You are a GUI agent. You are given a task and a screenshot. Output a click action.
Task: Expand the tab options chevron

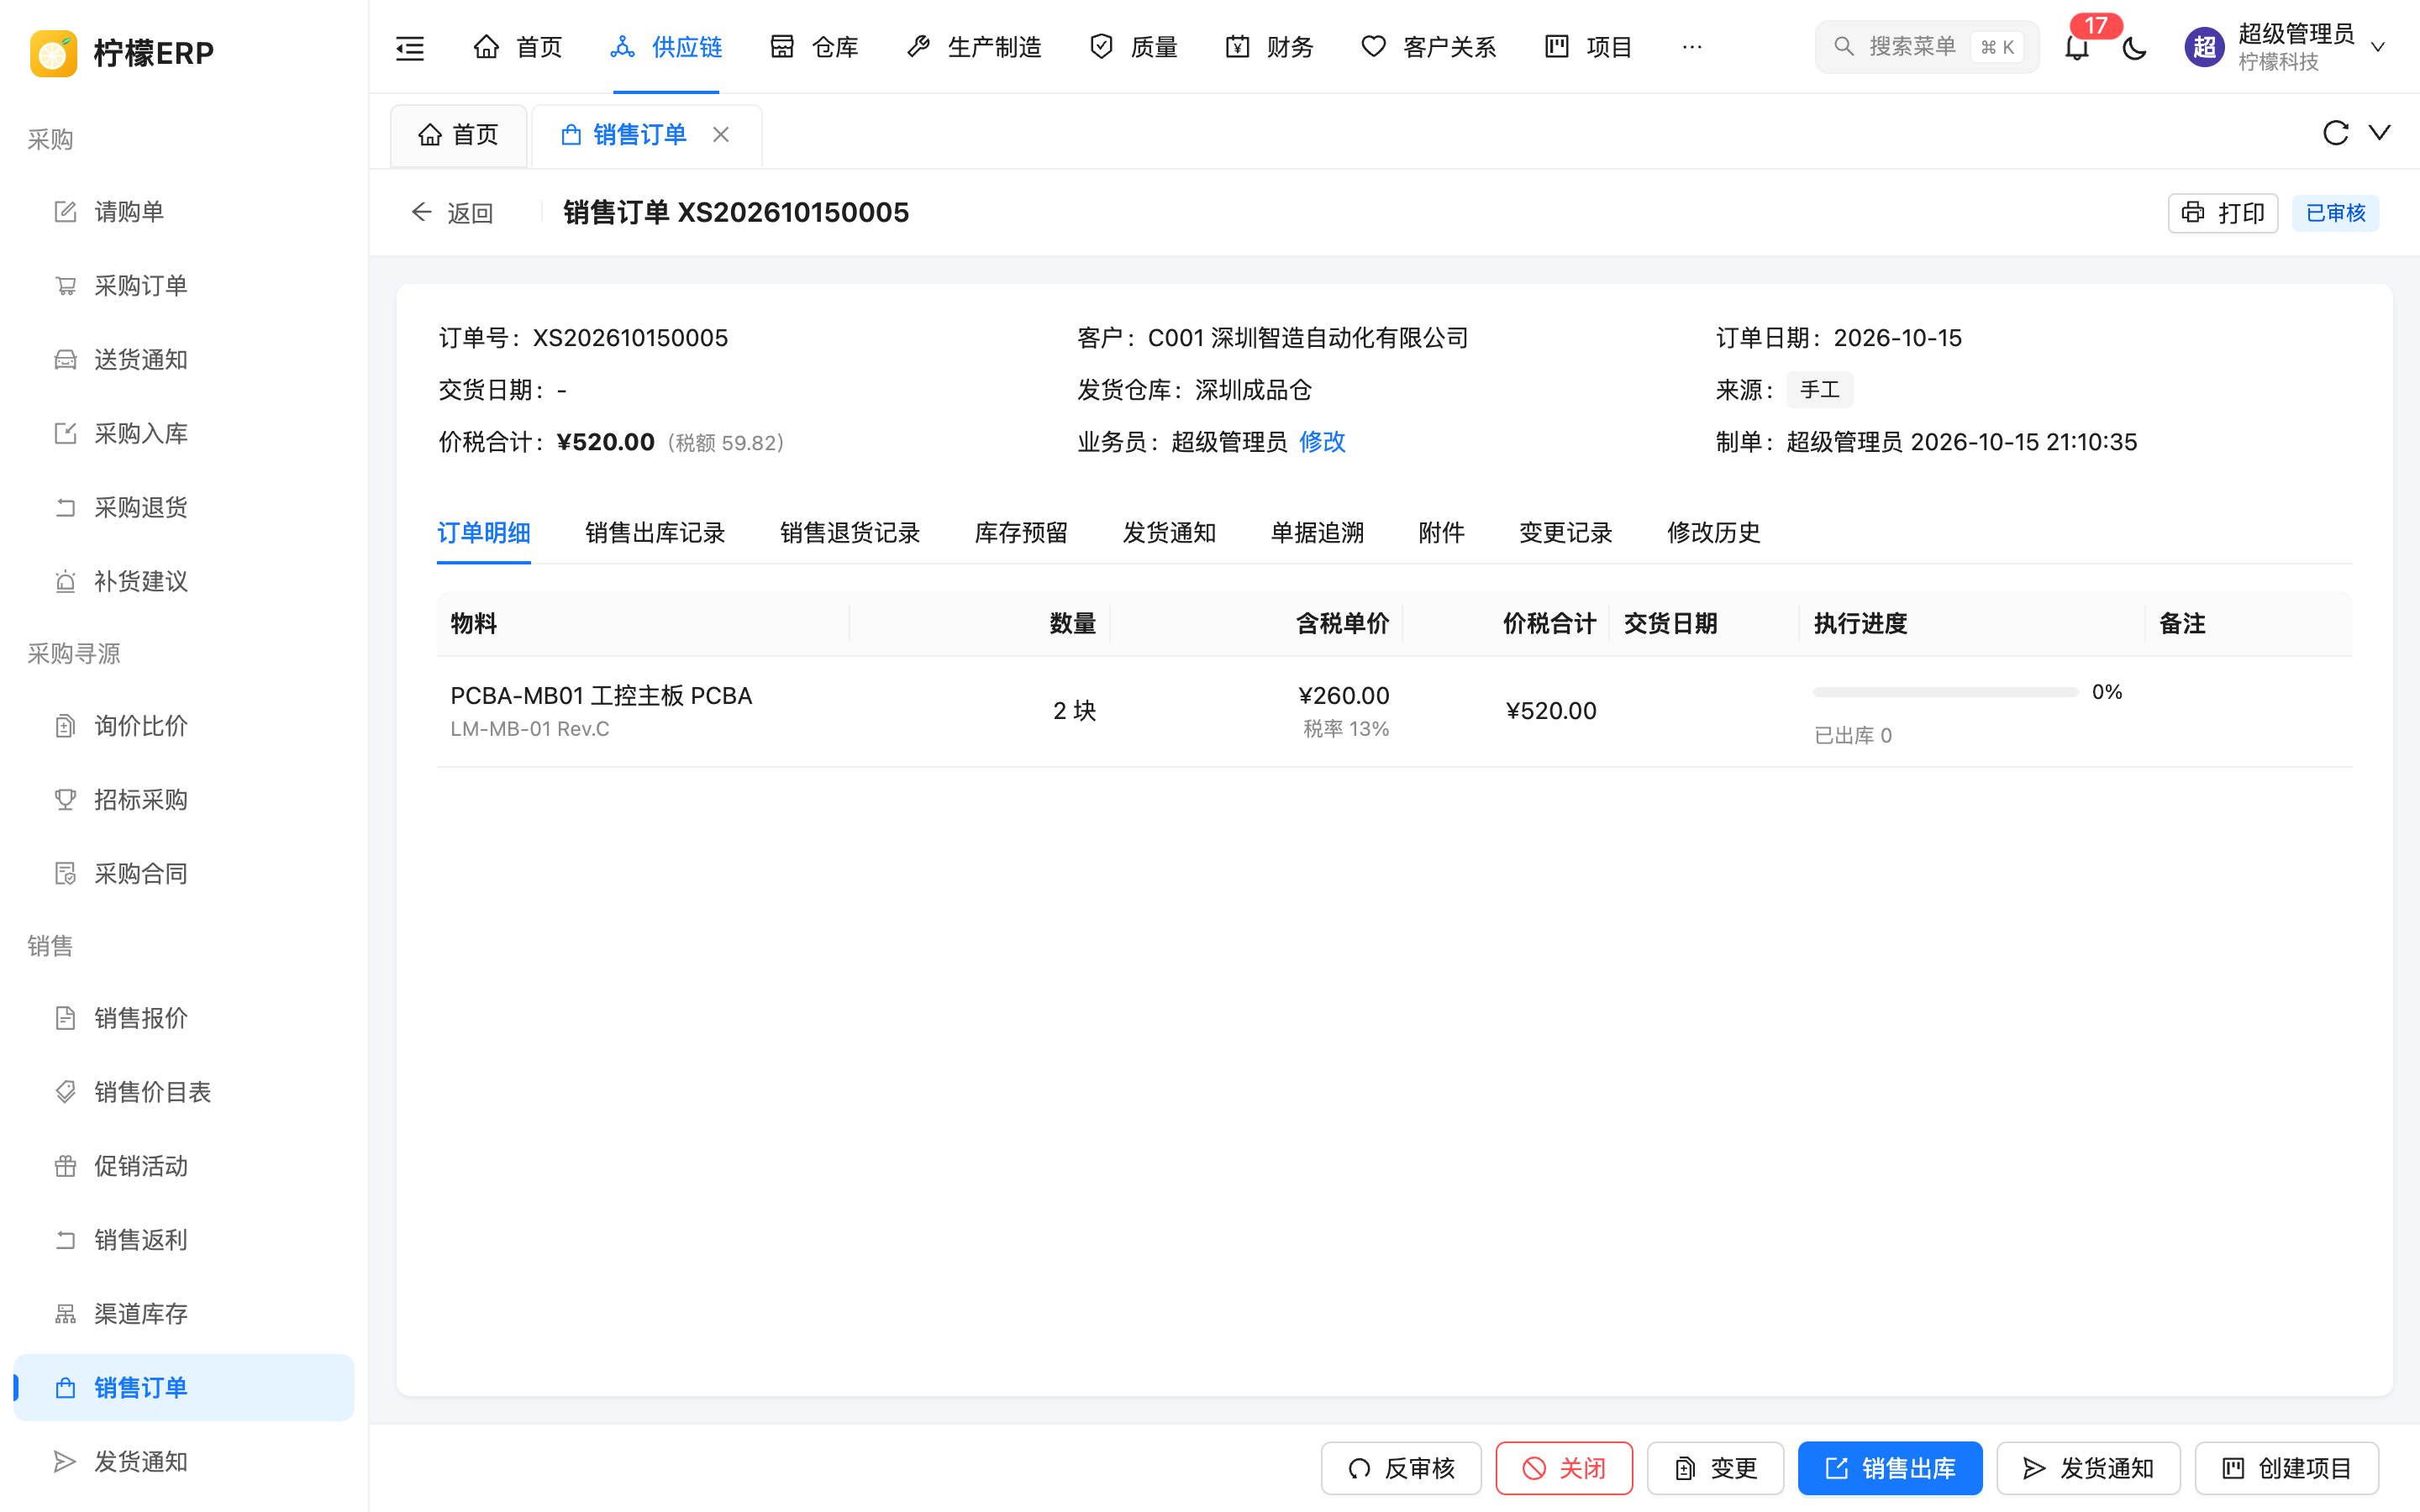pos(2380,132)
